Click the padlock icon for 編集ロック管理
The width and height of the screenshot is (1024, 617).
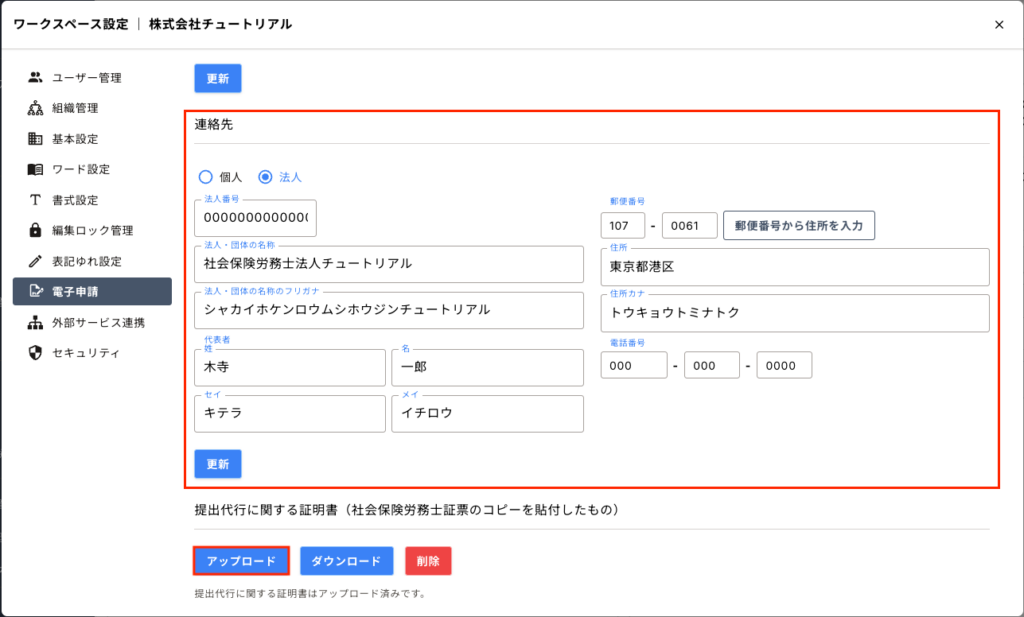click(x=35, y=231)
